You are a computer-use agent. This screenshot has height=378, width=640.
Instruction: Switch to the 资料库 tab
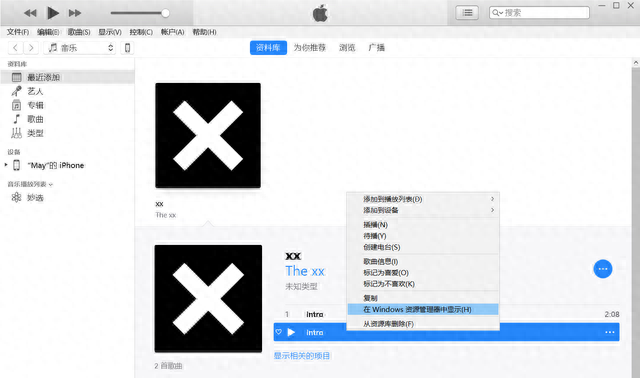pos(268,48)
